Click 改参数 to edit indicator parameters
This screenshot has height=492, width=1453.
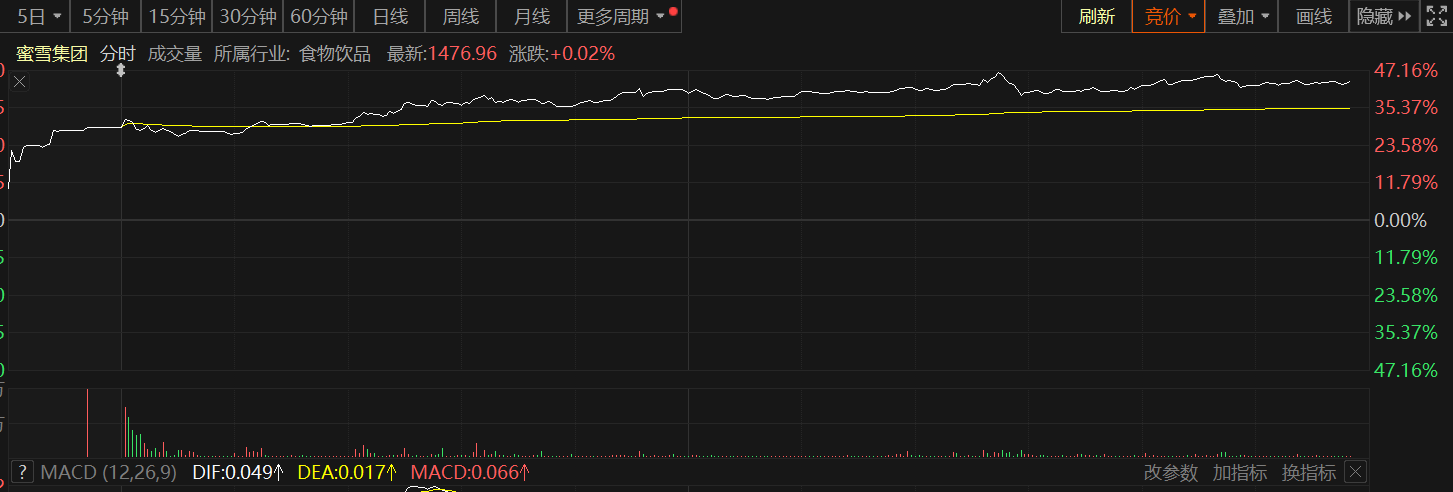tap(1170, 472)
